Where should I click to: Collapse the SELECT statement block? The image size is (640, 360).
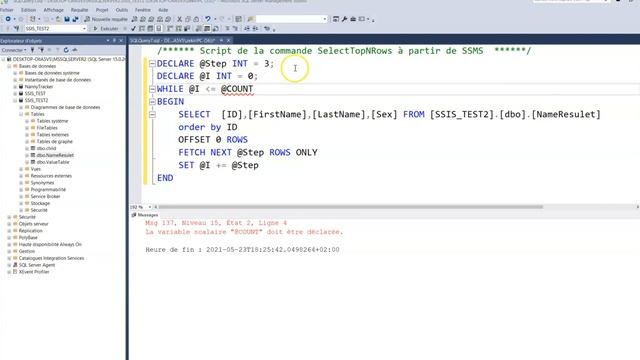[152, 115]
